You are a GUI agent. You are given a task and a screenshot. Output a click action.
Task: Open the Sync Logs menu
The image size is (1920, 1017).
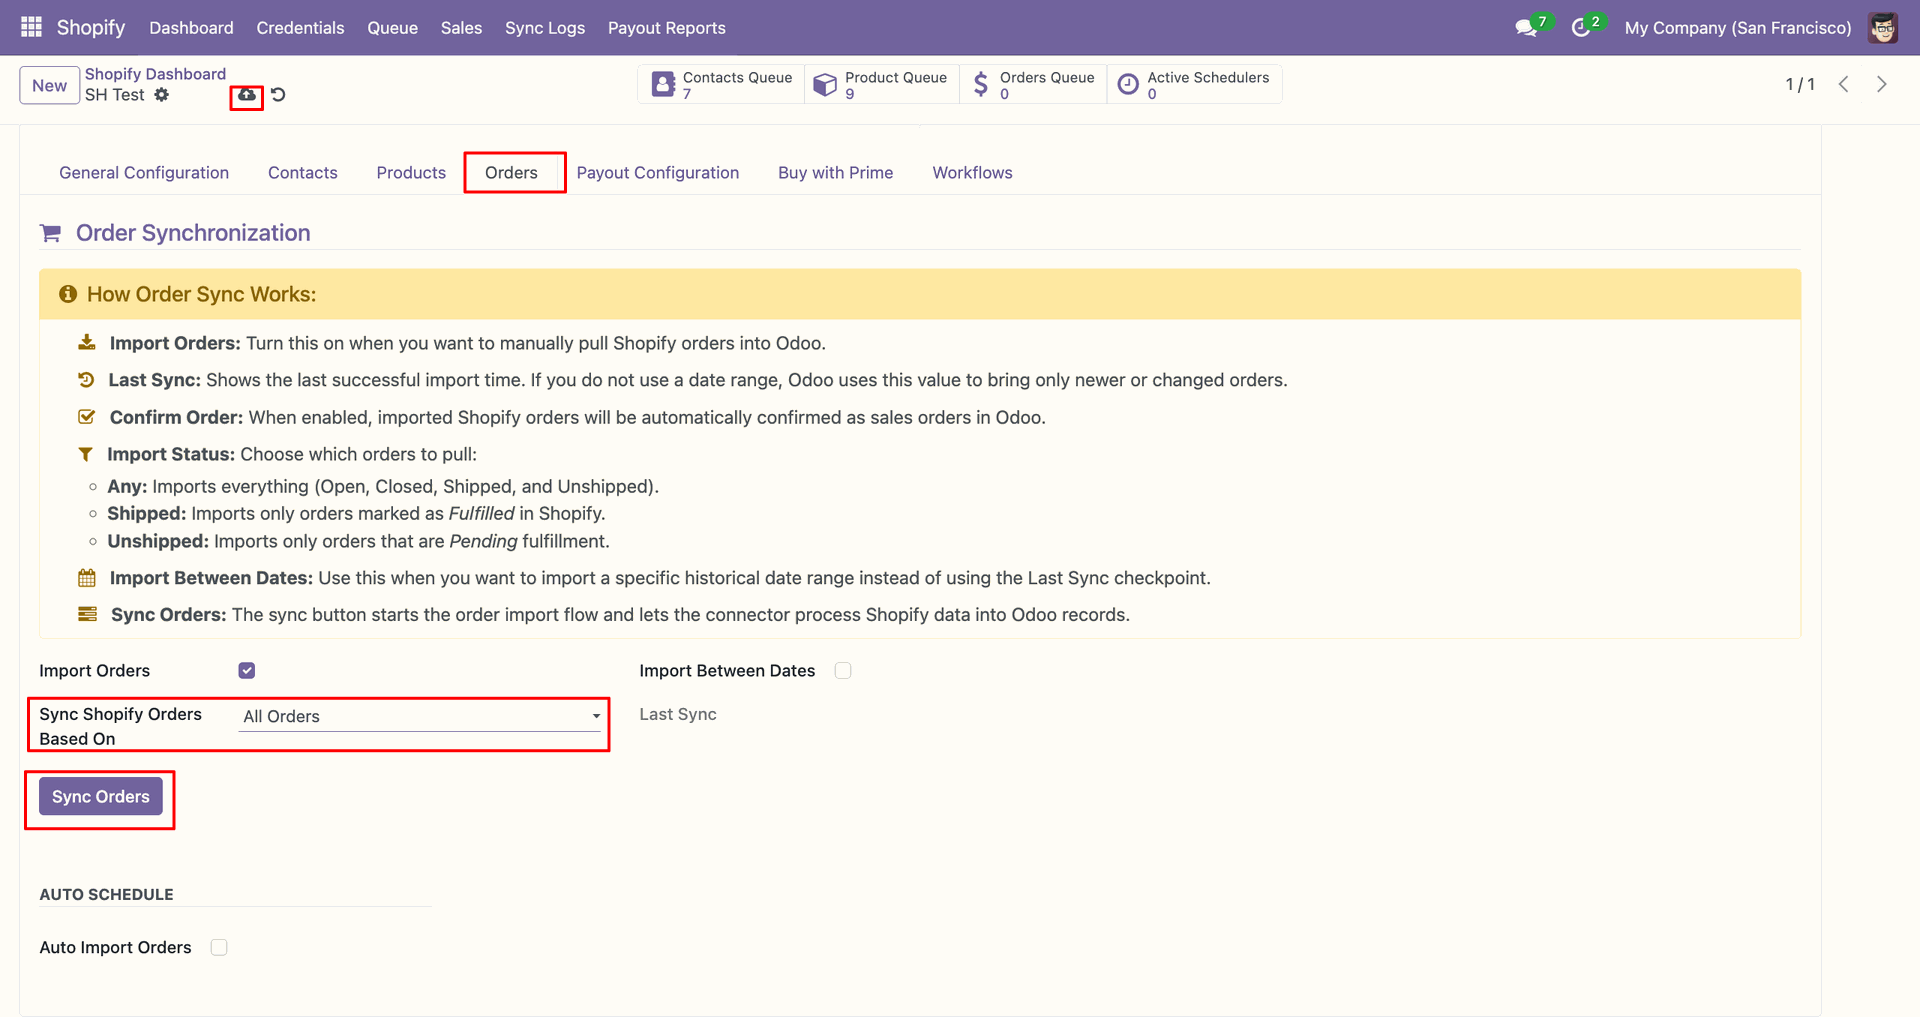tap(545, 28)
